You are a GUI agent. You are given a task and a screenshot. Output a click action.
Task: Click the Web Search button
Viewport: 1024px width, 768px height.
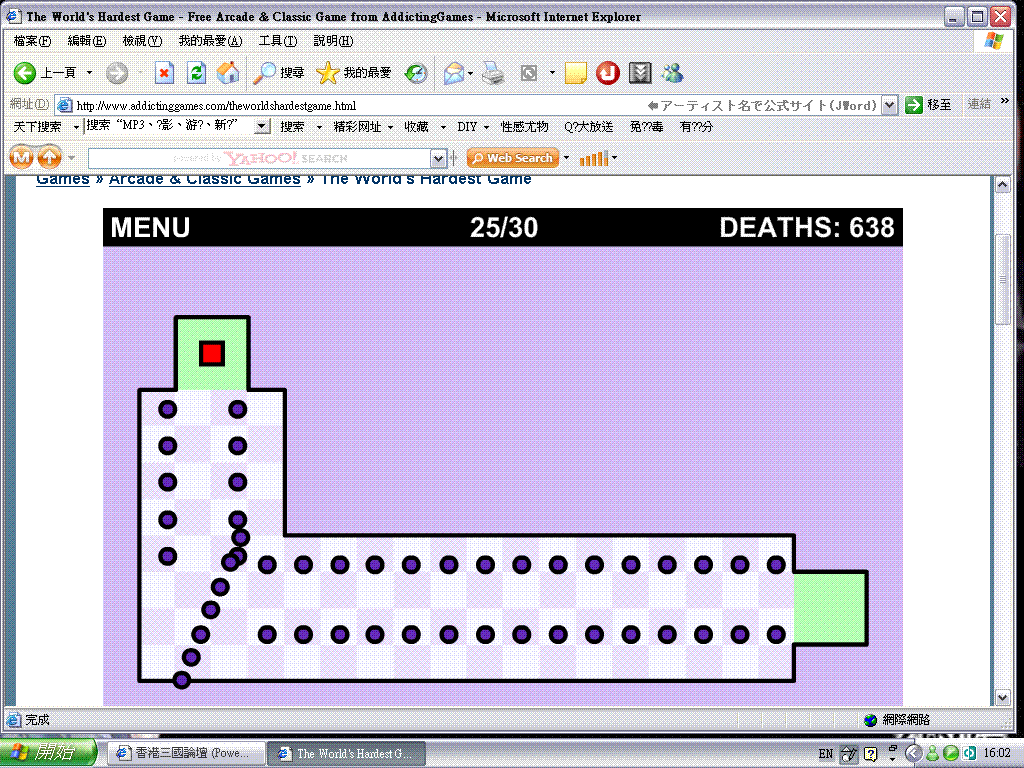coord(513,157)
